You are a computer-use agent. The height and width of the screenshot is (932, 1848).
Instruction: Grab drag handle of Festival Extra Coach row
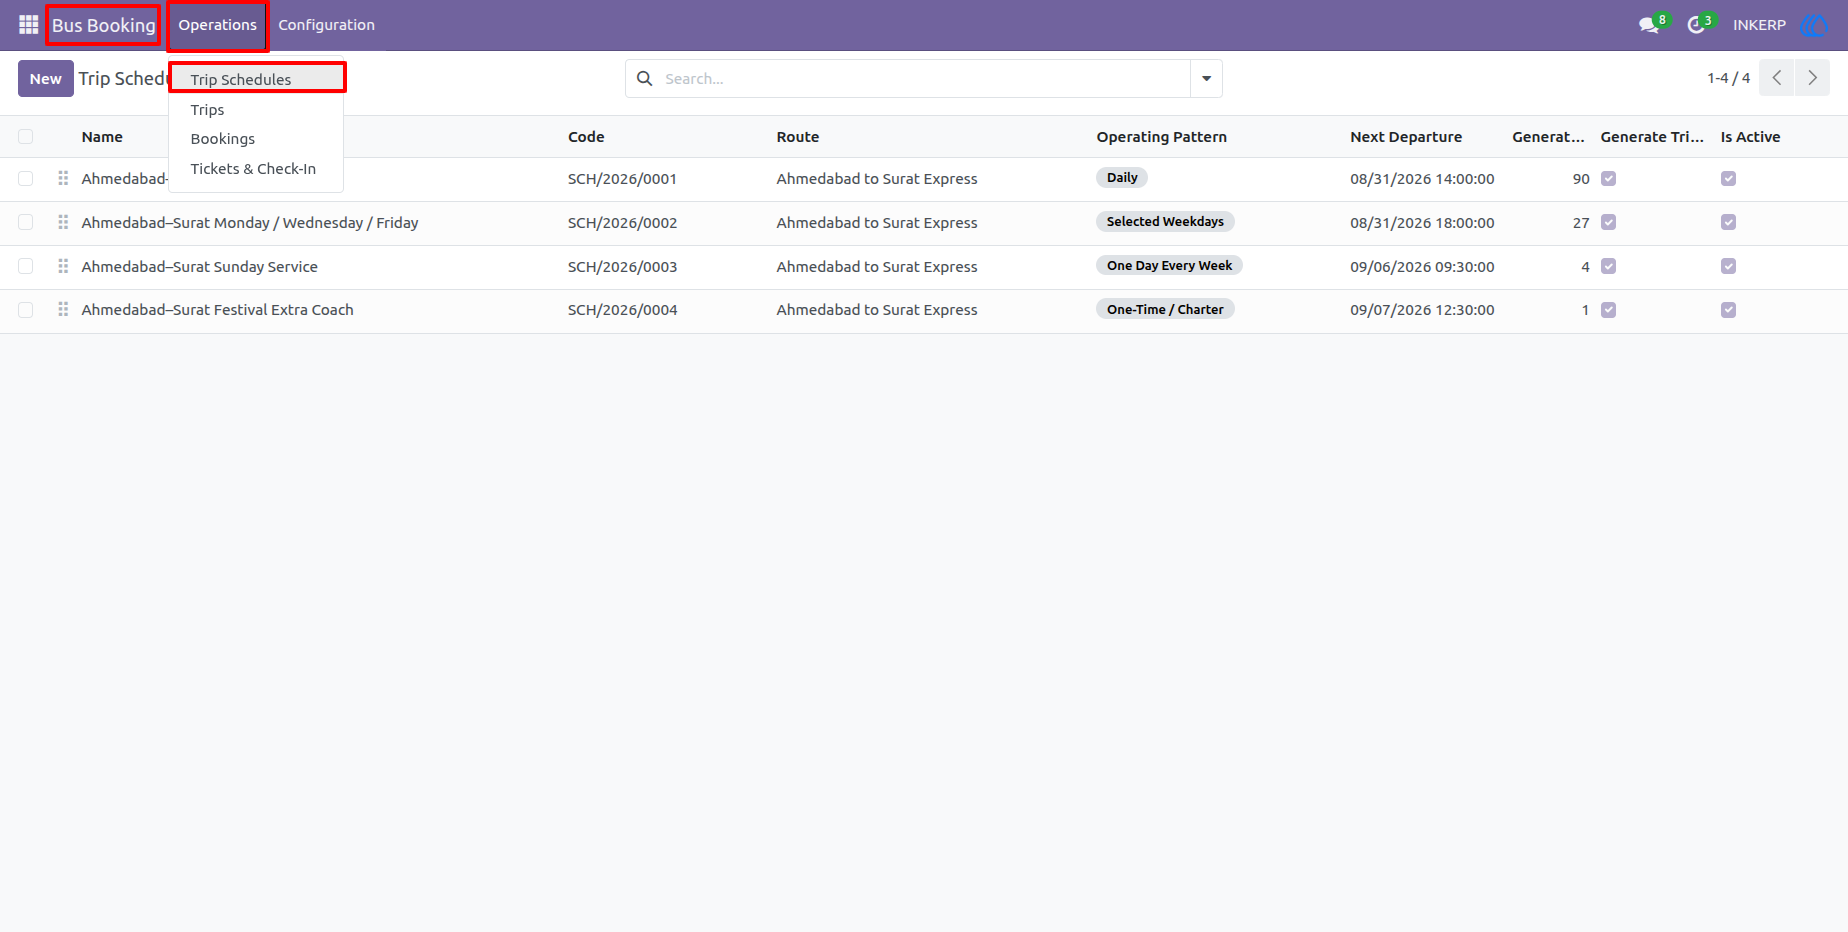point(63,310)
